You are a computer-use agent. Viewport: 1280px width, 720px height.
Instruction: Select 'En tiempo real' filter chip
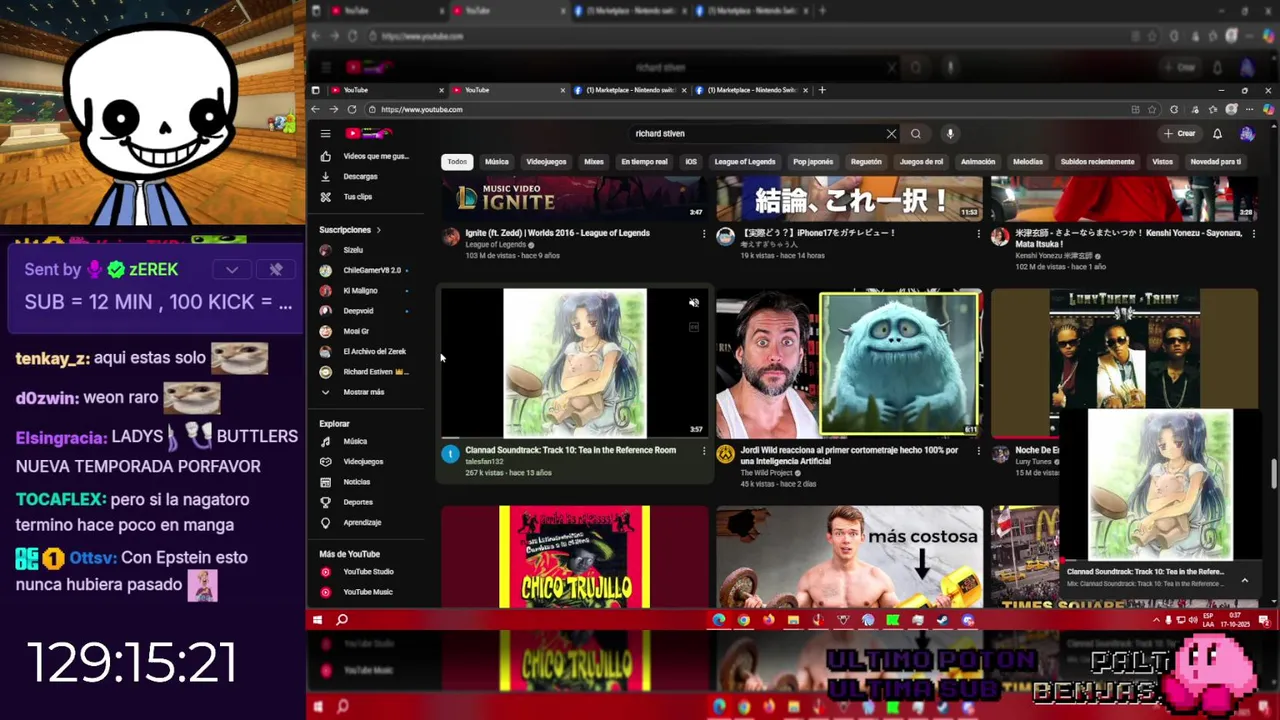pos(644,162)
